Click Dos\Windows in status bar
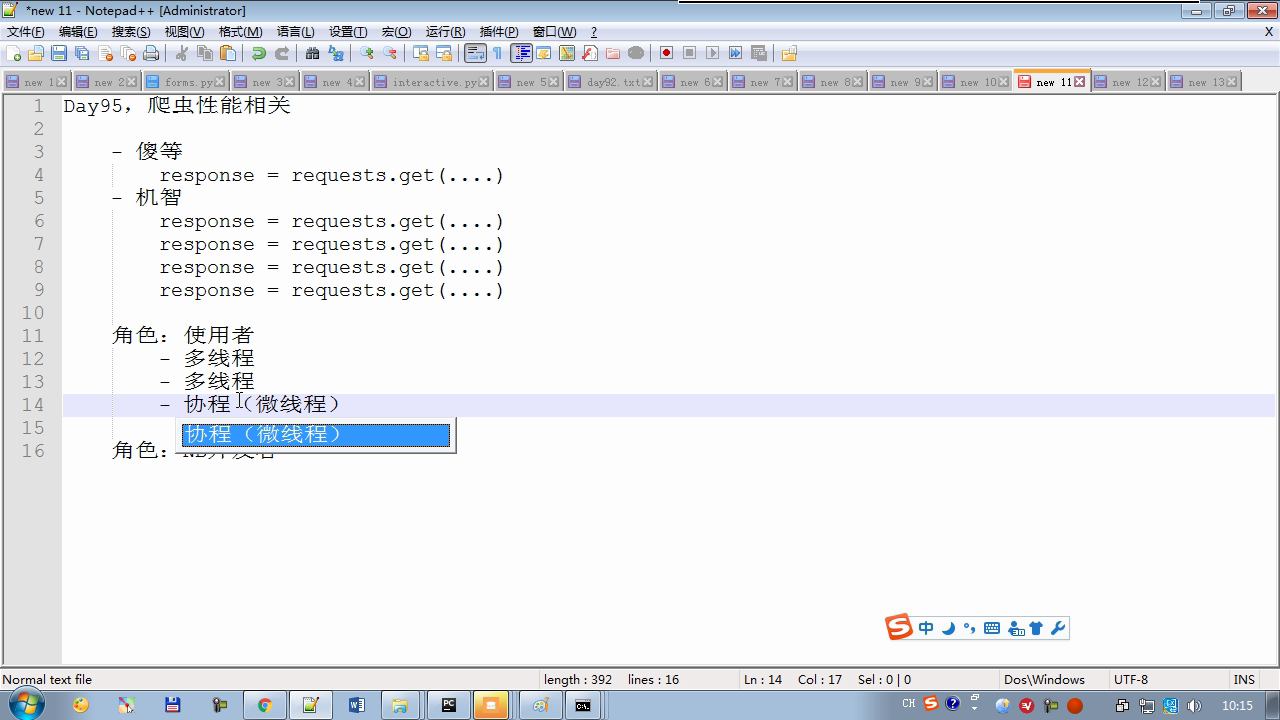Viewport: 1280px width, 720px height. click(1044, 680)
